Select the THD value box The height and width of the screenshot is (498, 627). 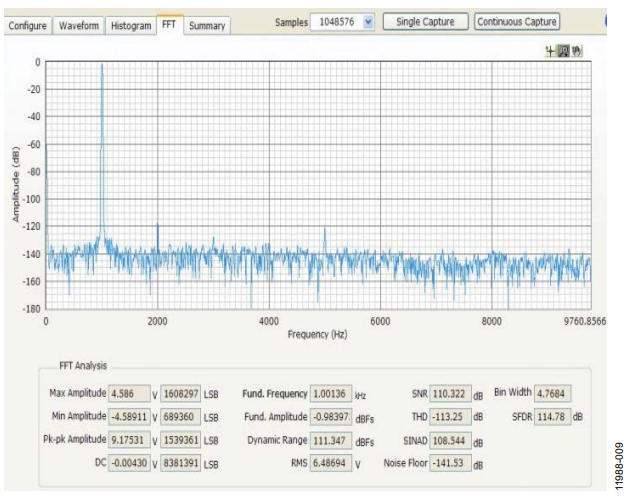pos(450,417)
